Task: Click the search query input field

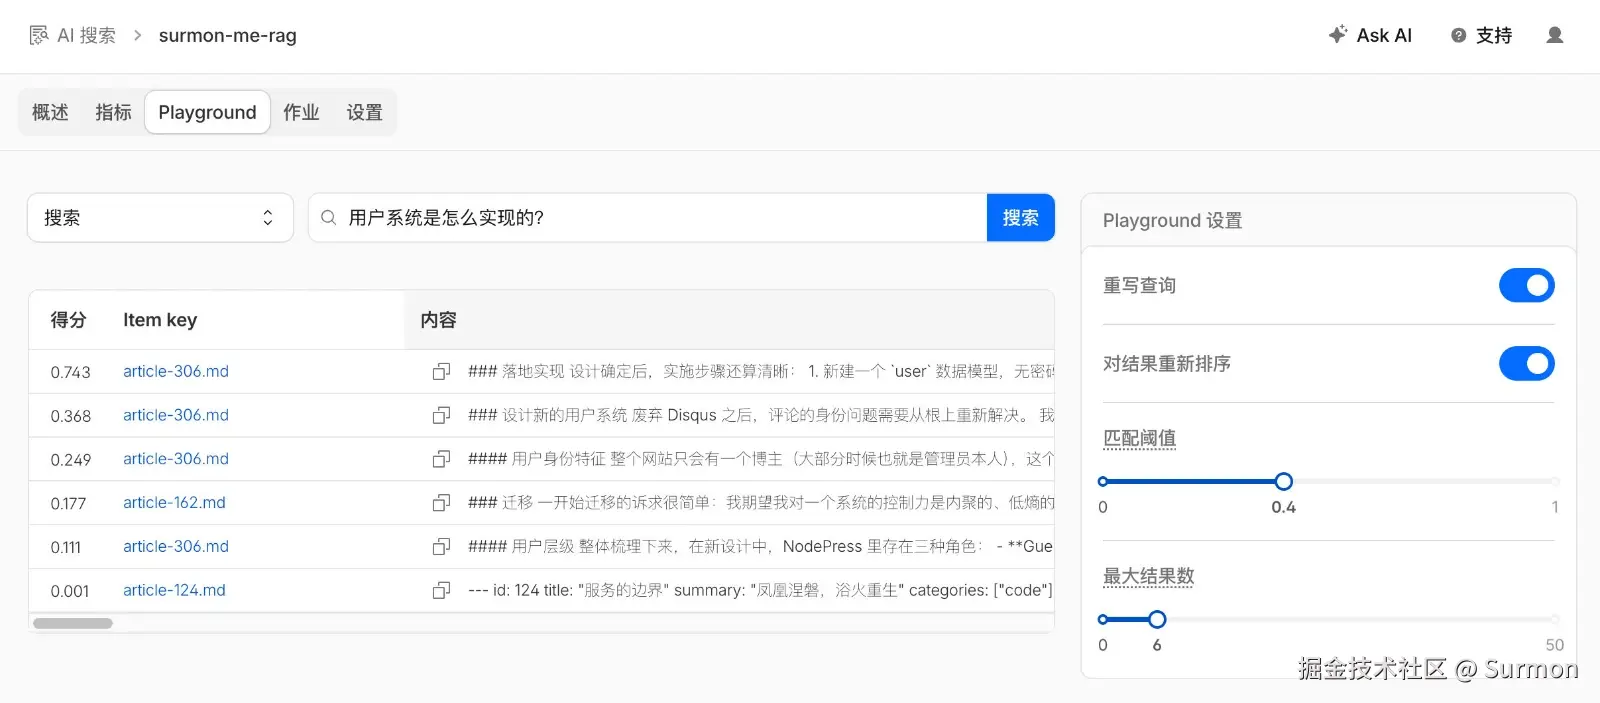Action: pos(660,218)
